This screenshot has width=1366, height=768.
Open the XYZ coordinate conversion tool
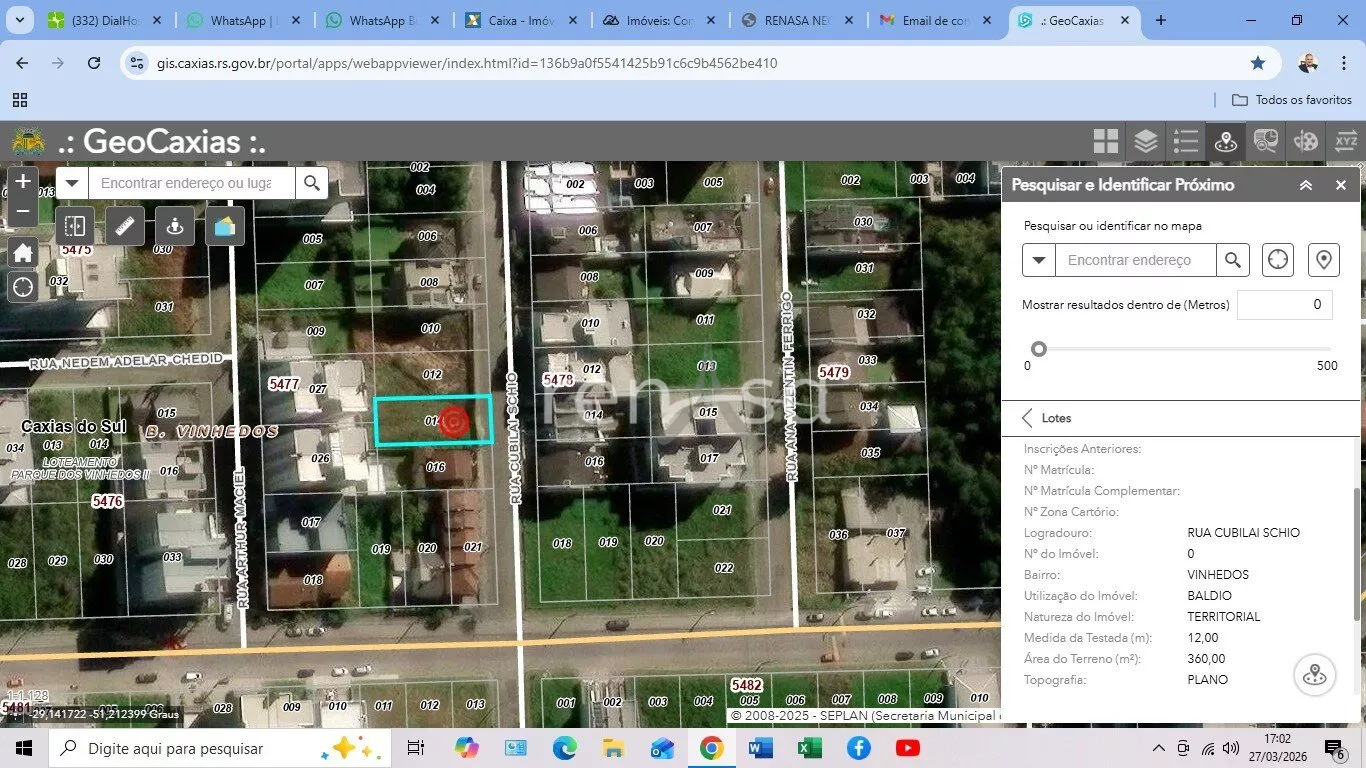pyautogui.click(x=1346, y=141)
